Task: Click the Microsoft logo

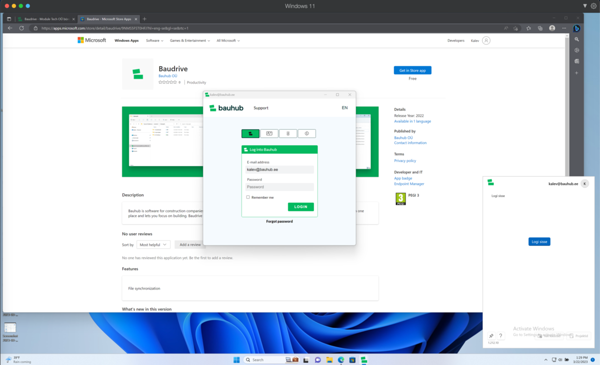Action: (x=92, y=40)
